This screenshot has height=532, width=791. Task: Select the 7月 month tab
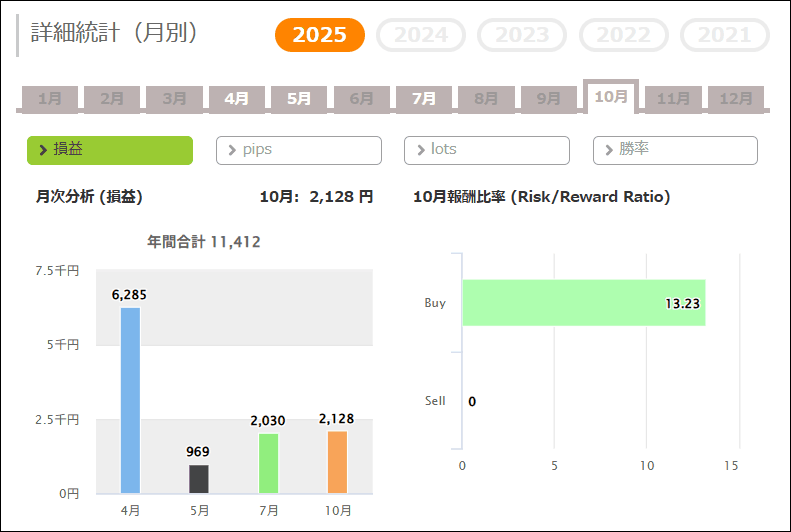pyautogui.click(x=424, y=98)
